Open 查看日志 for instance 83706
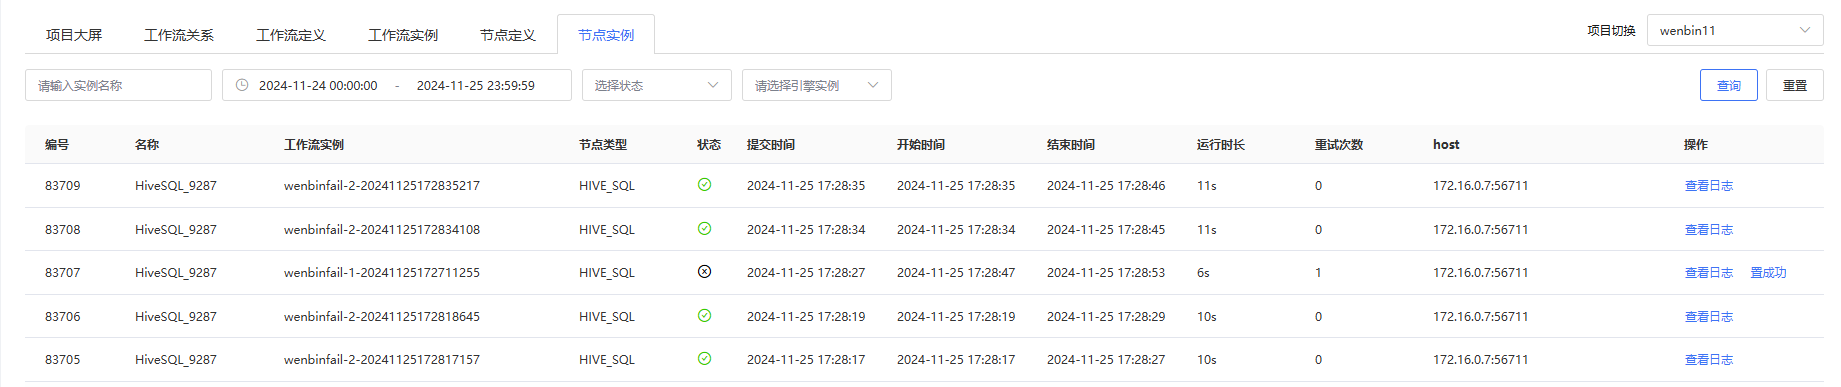The width and height of the screenshot is (1841, 387). pos(1709,317)
